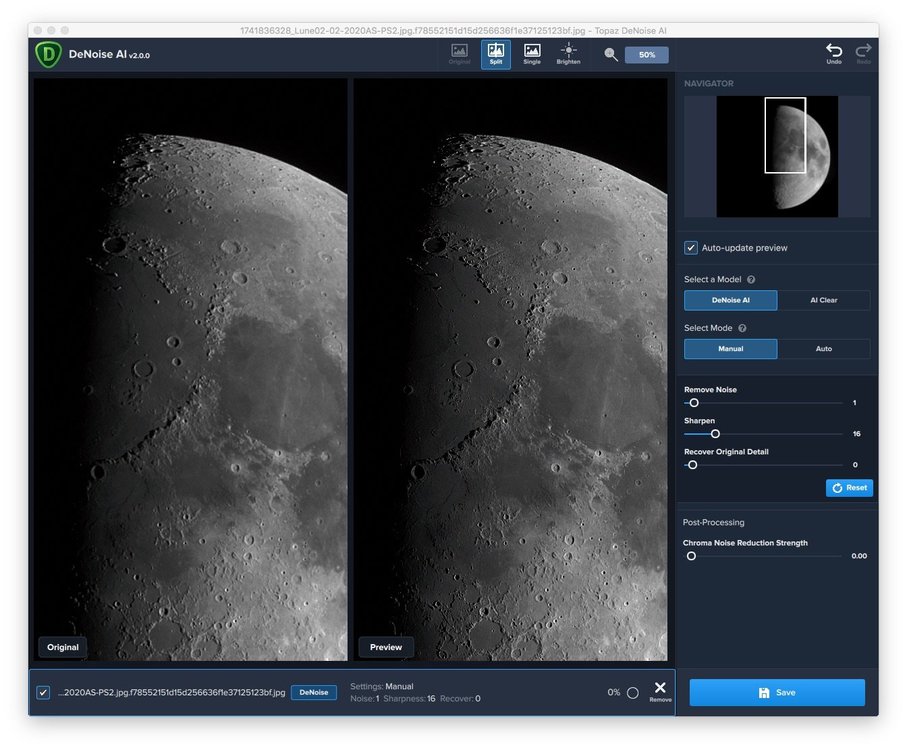Click the Remove Noise slider handle
Screen dimensions: 907x750
pyautogui.click(x=694, y=403)
